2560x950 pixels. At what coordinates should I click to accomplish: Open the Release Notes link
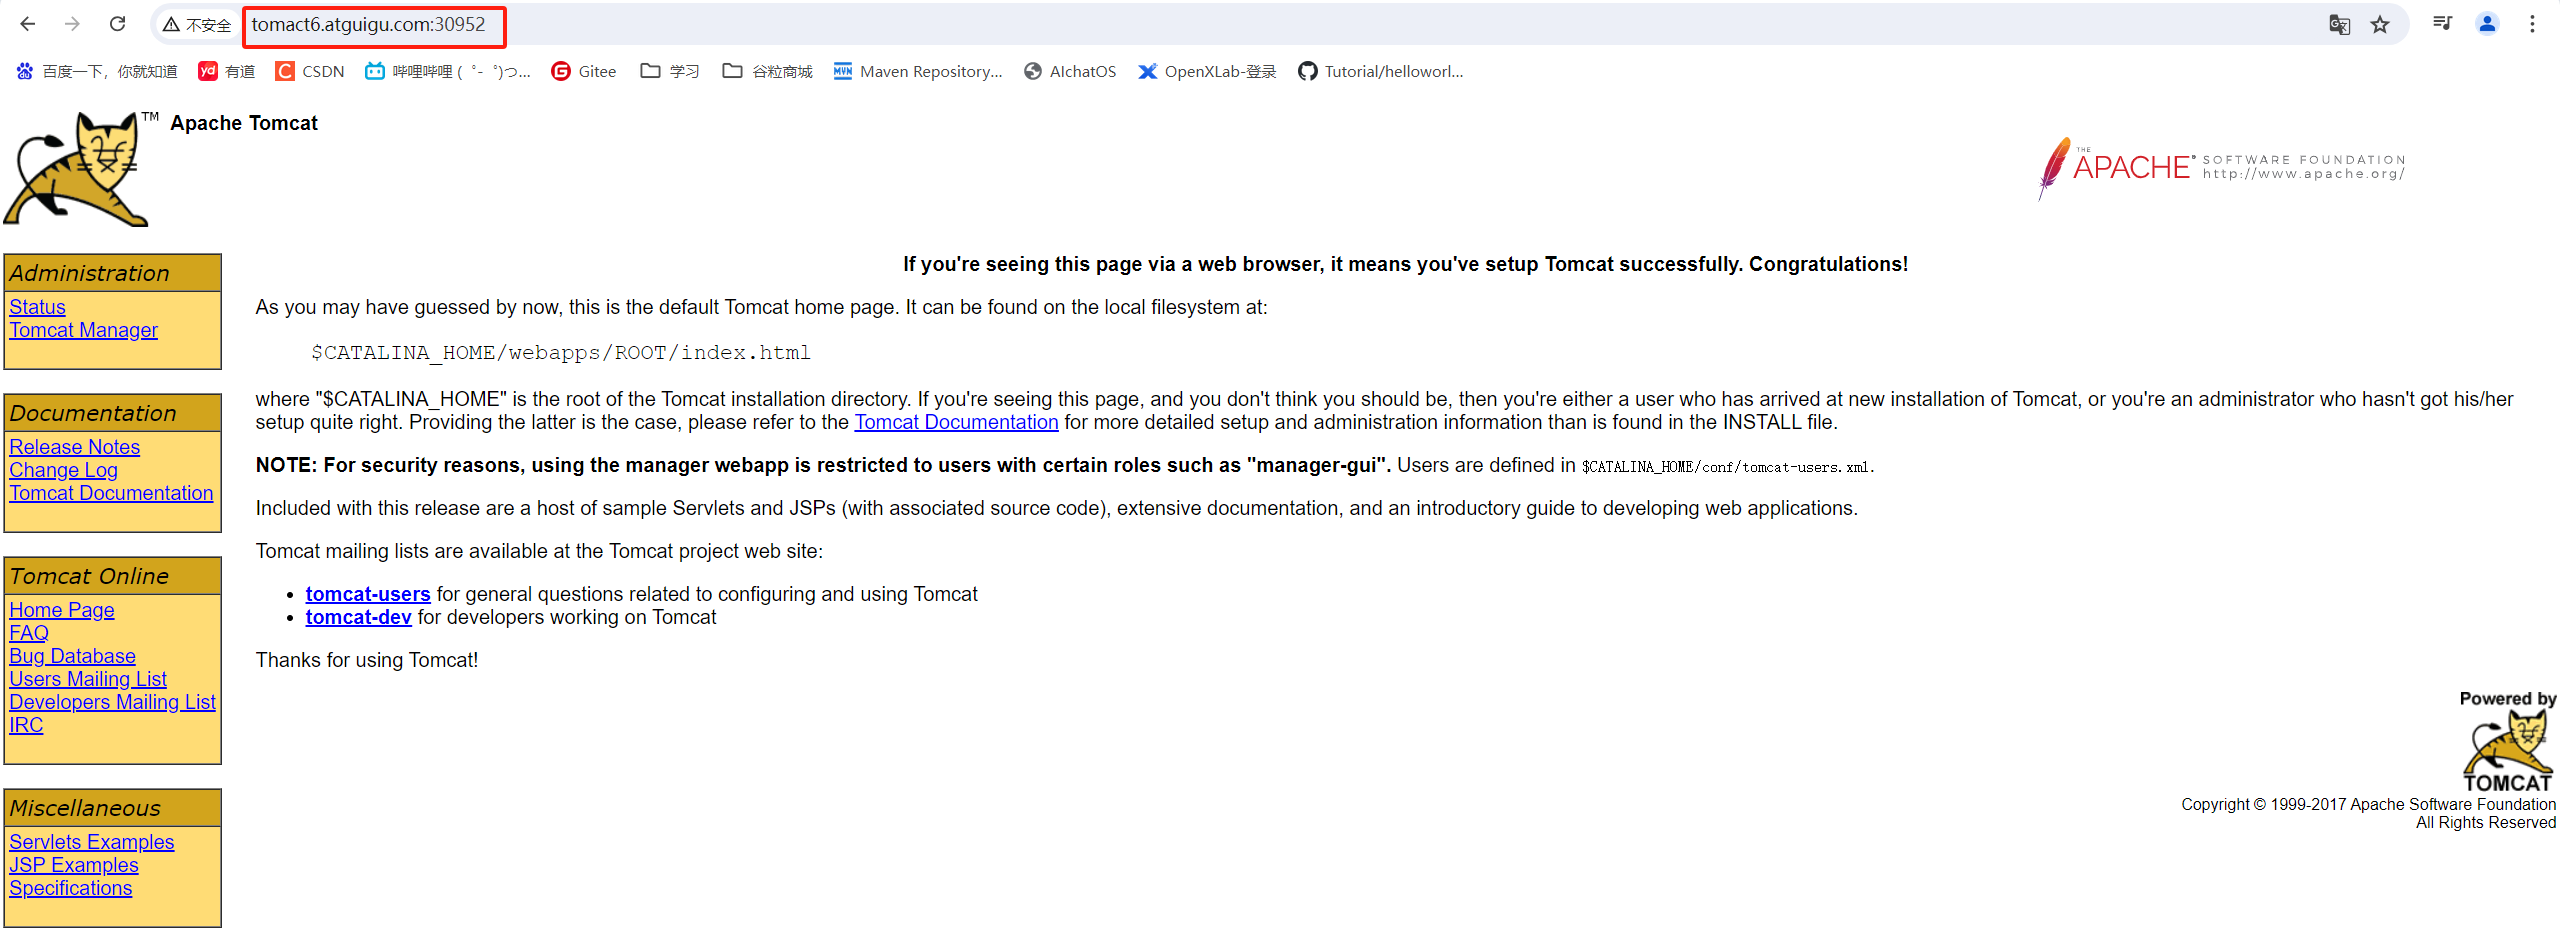(75, 447)
